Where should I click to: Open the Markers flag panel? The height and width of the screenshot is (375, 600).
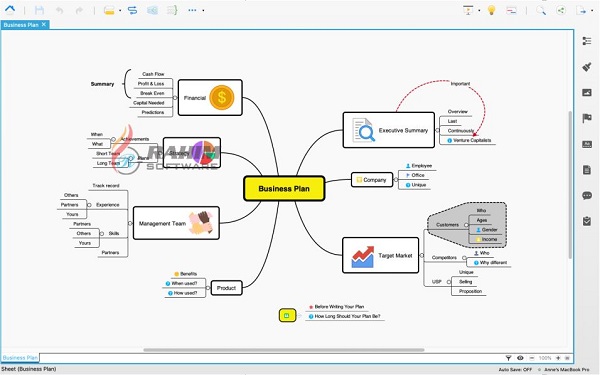(587, 118)
